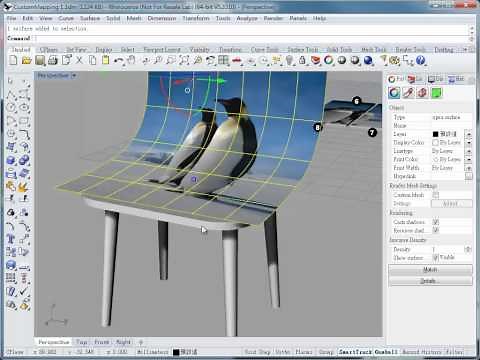The width and height of the screenshot is (480, 360).
Task: Toggle SmartTrack in status bar
Action: pyautogui.click(x=355, y=352)
